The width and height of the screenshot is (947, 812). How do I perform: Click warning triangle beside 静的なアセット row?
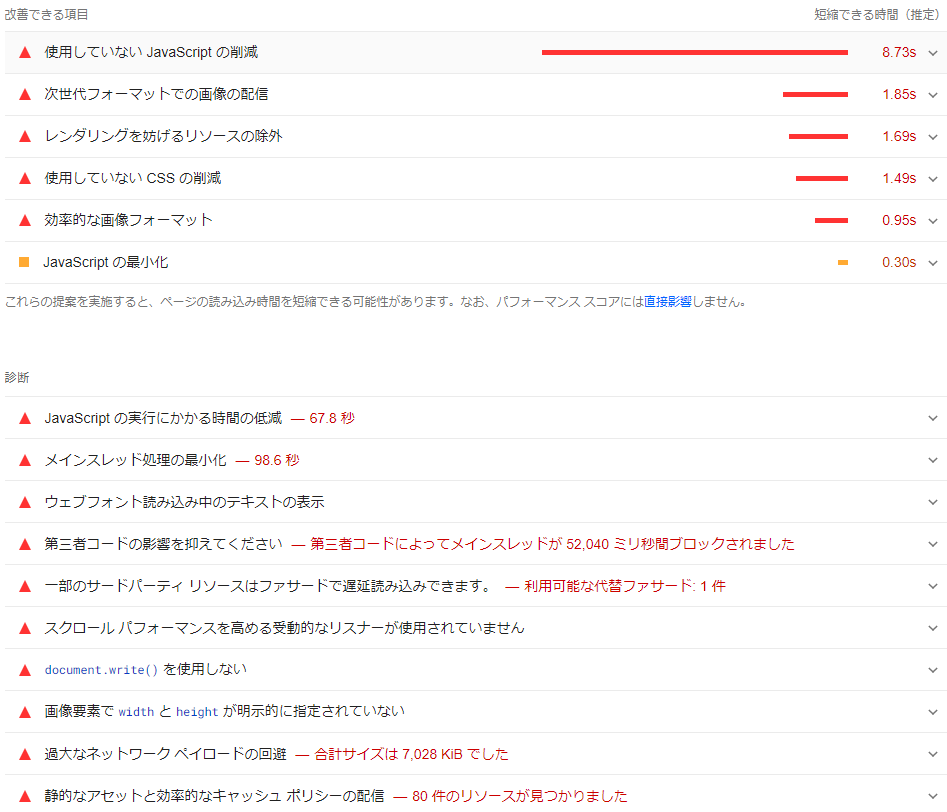[25, 796]
